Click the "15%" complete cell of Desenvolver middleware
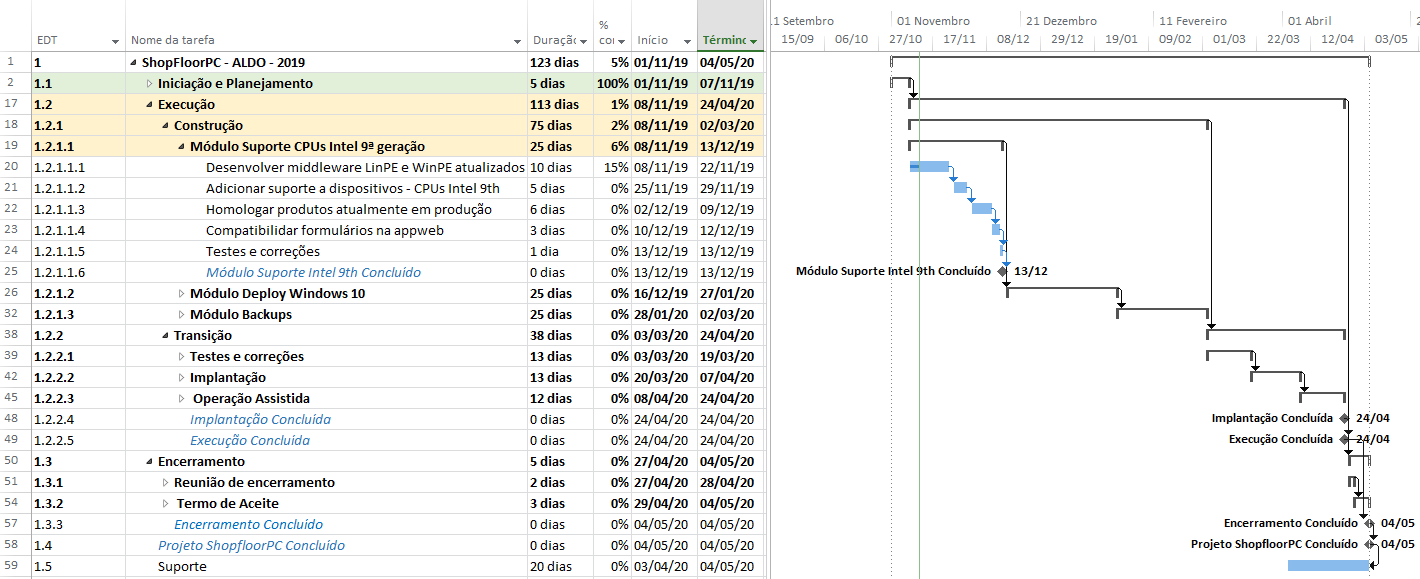 click(611, 168)
